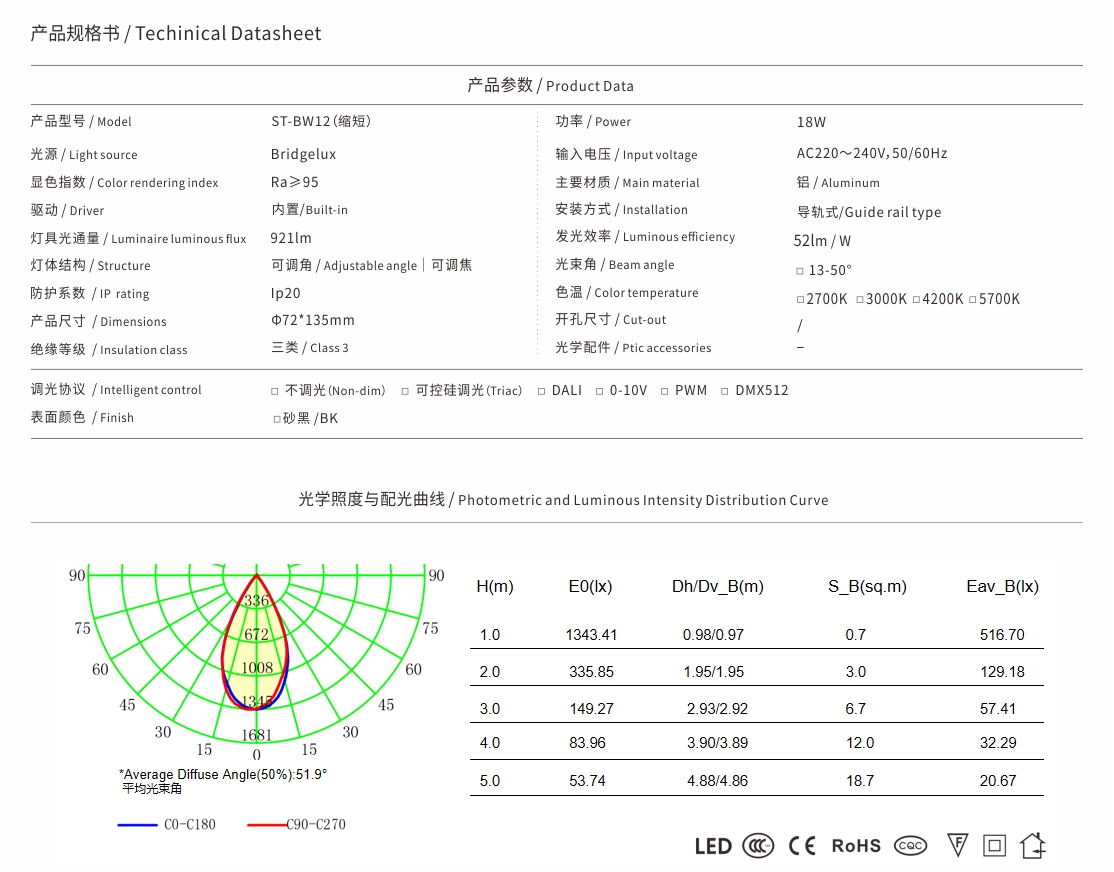Click power value 18W
The height and width of the screenshot is (872, 1114).
pos(811,122)
